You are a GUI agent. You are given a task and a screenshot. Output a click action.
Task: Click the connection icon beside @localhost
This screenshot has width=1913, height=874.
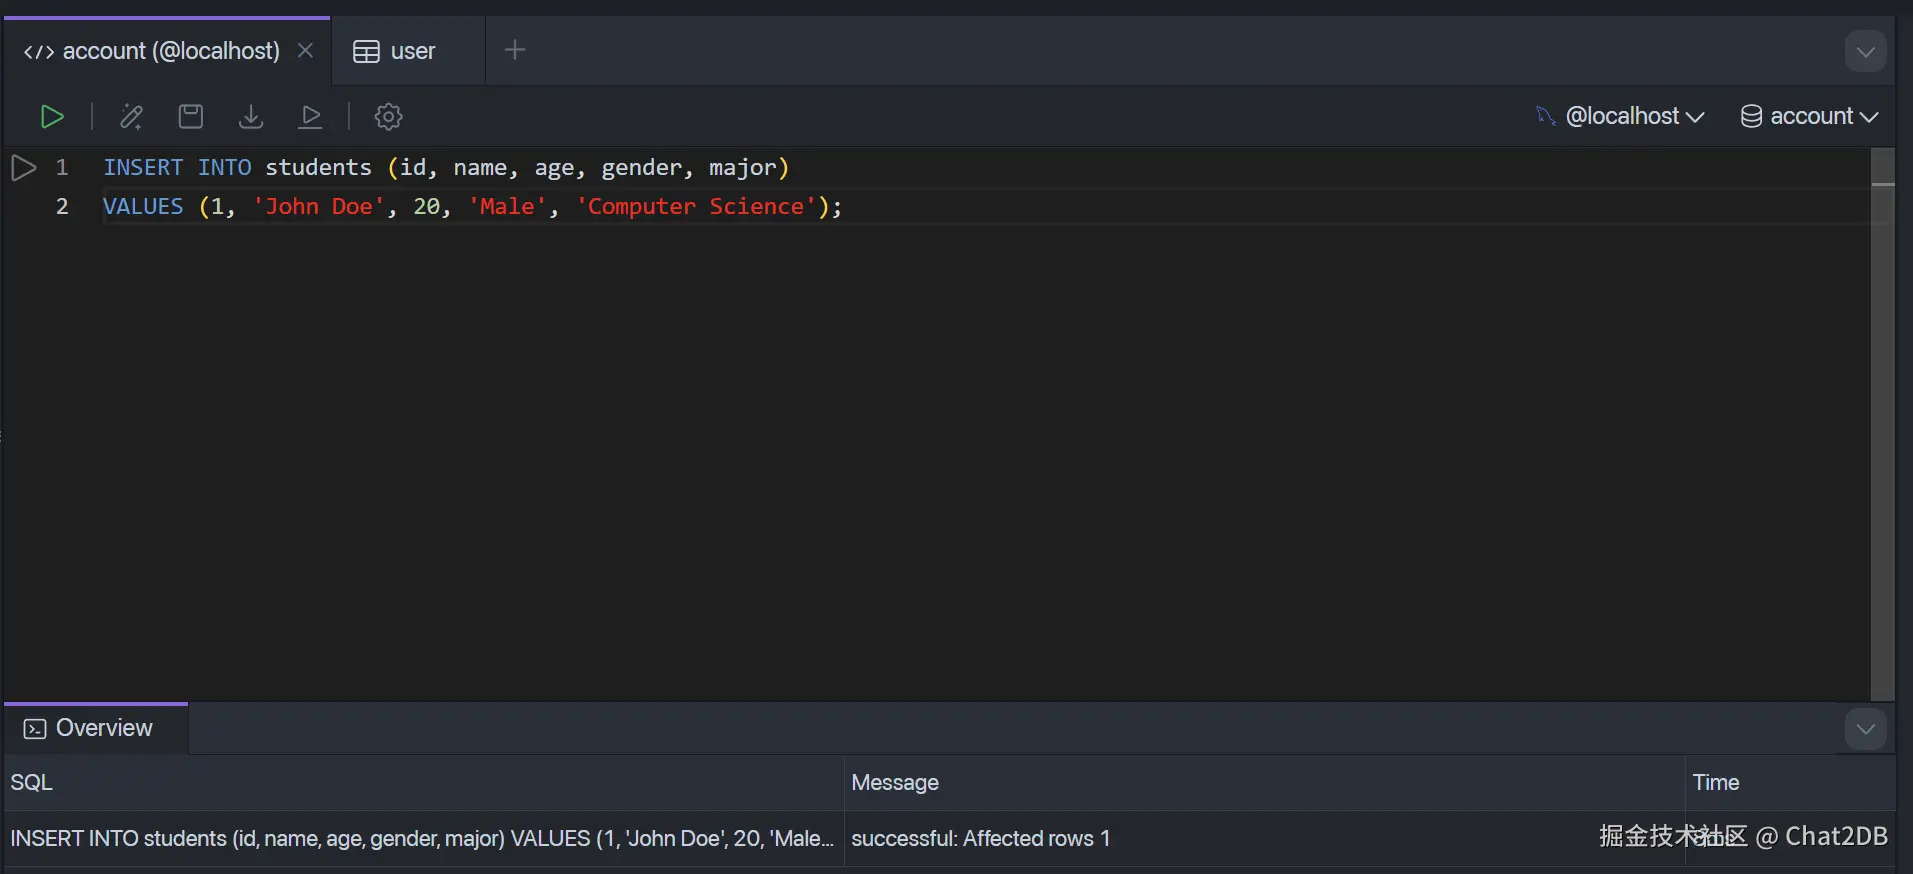(x=1545, y=116)
